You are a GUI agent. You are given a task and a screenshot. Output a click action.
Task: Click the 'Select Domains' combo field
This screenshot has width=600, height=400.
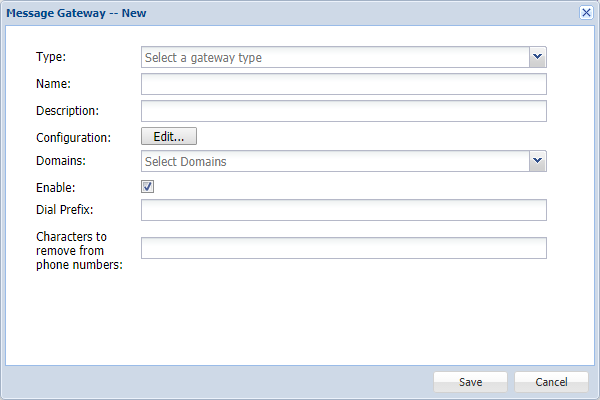[335, 161]
